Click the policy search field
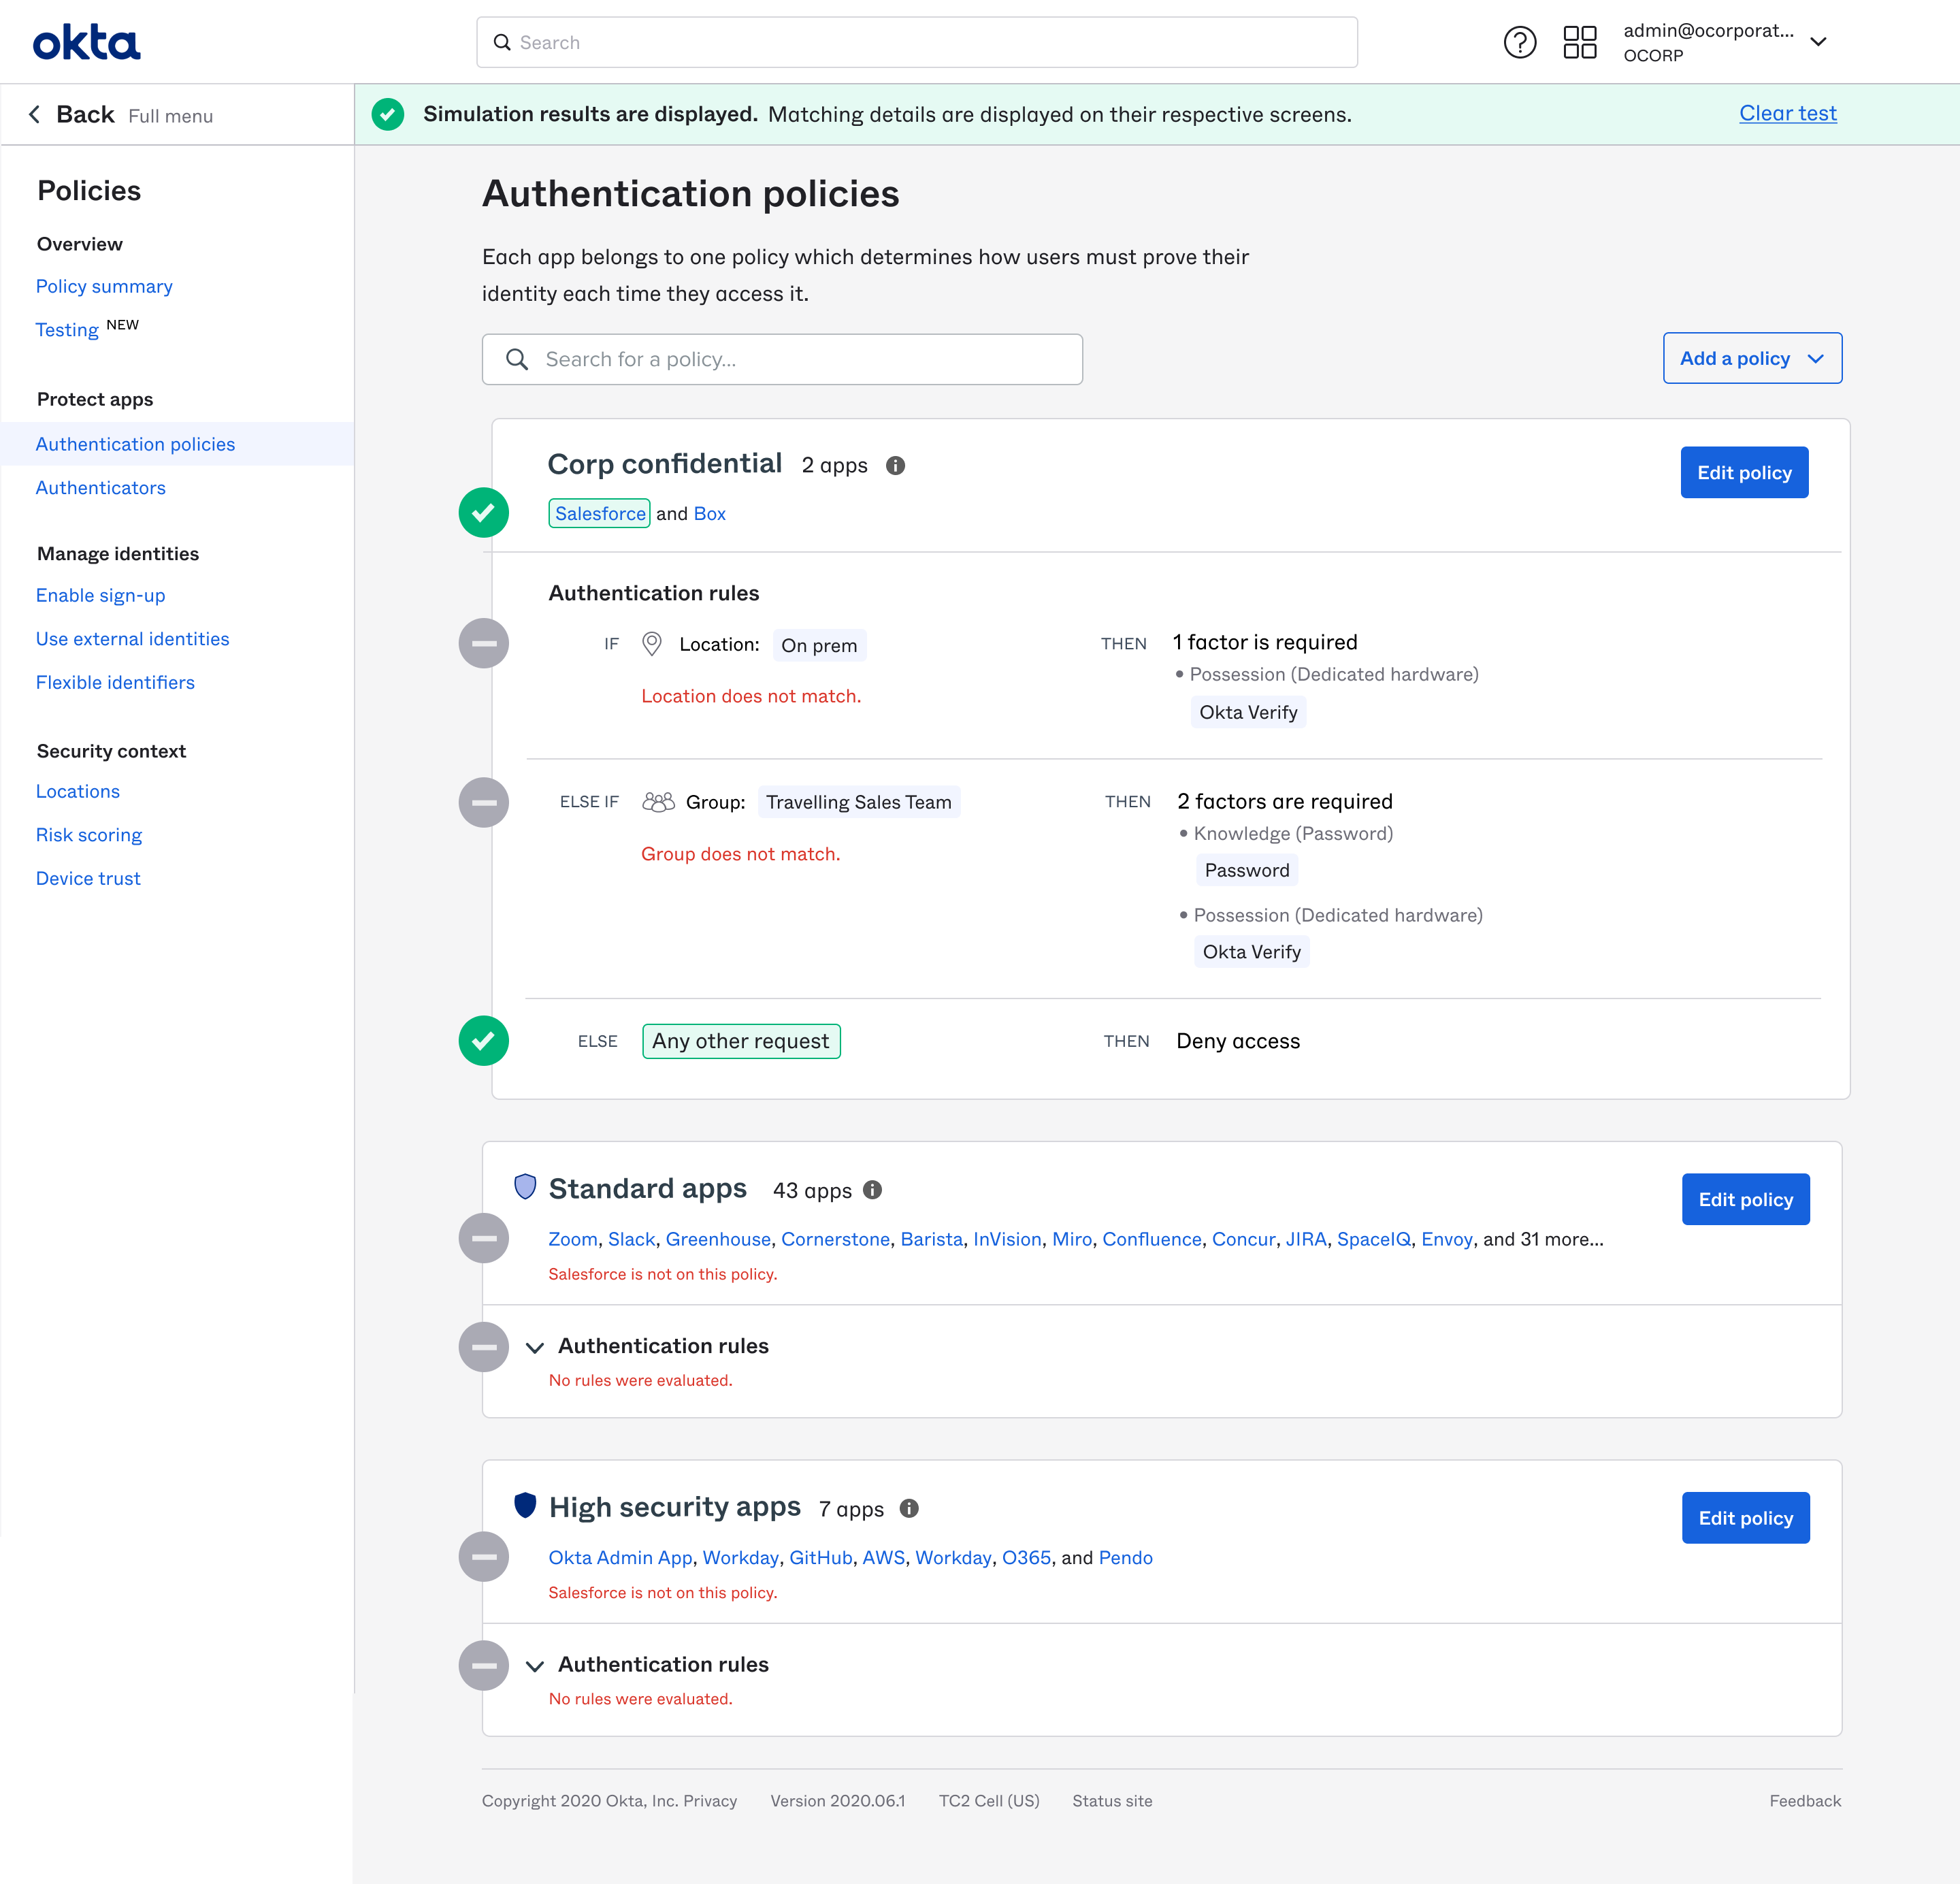The height and width of the screenshot is (1884, 1960). [782, 358]
